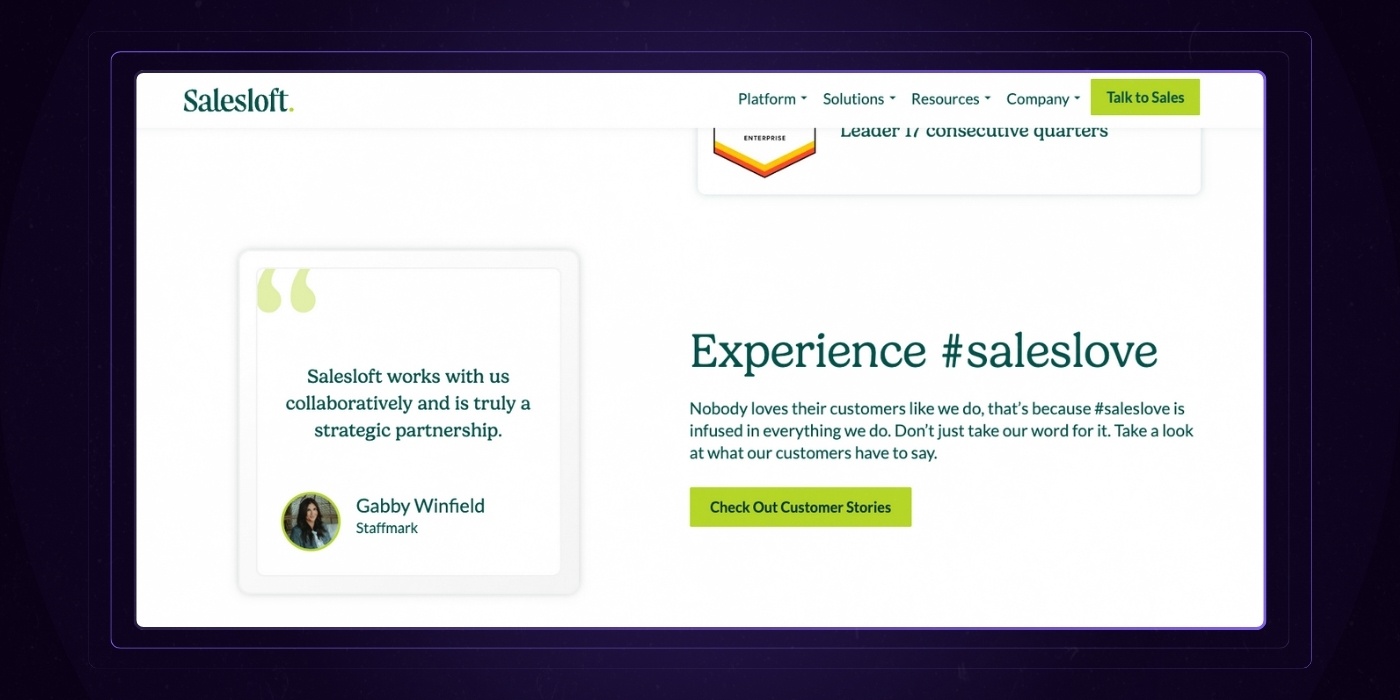
Task: Click Gabby Winfield's profile photo
Action: 311,521
